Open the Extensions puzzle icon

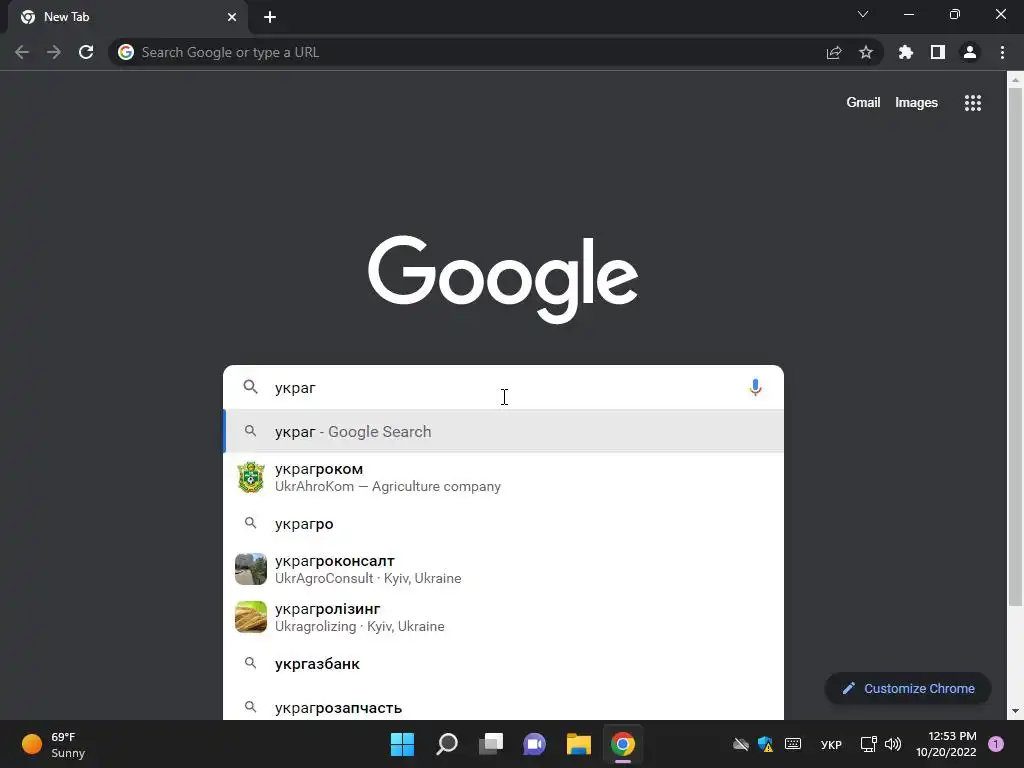(906, 52)
